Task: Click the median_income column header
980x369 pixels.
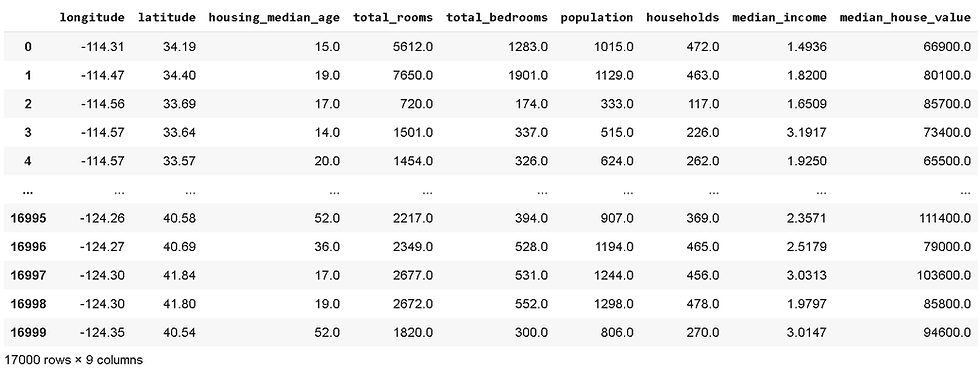Action: click(x=779, y=18)
